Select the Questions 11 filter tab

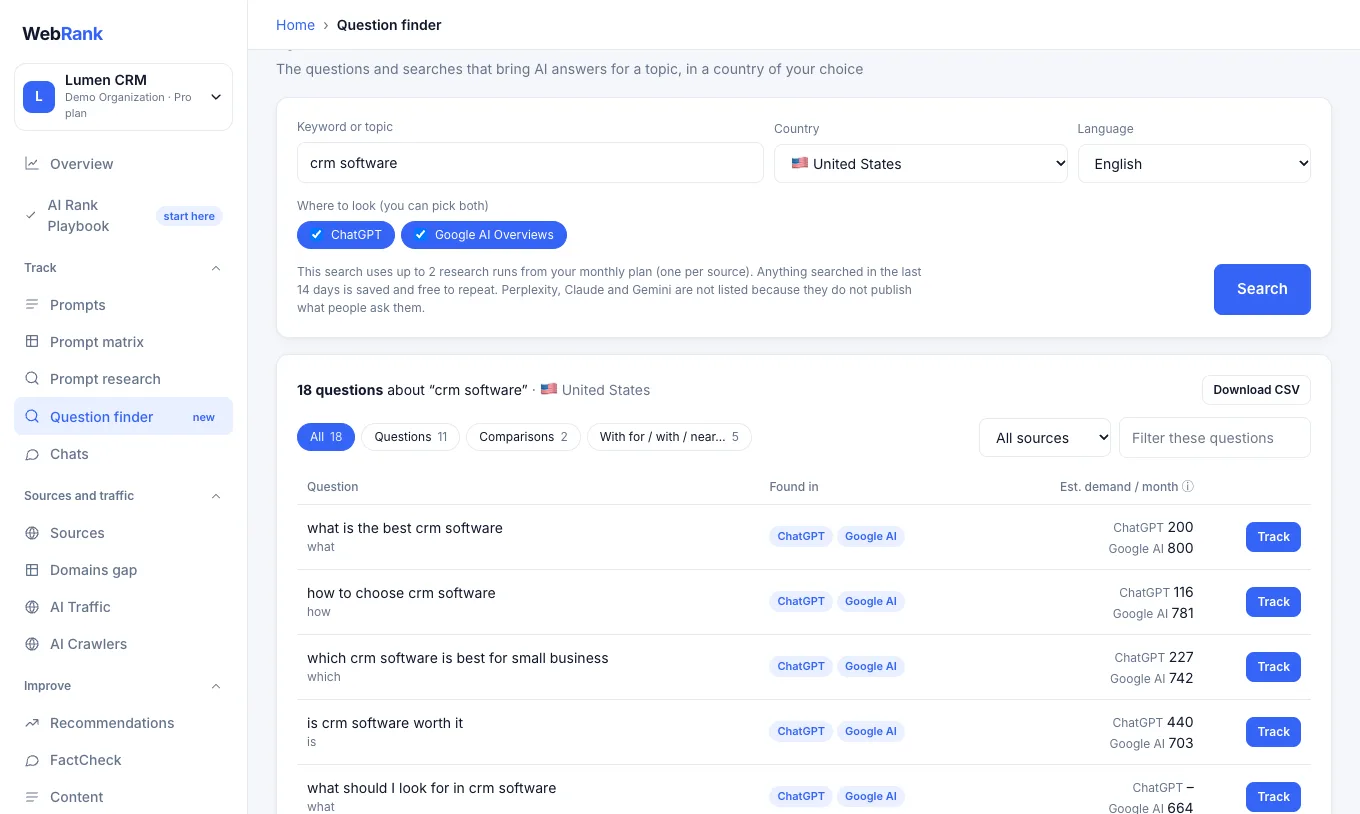(411, 437)
